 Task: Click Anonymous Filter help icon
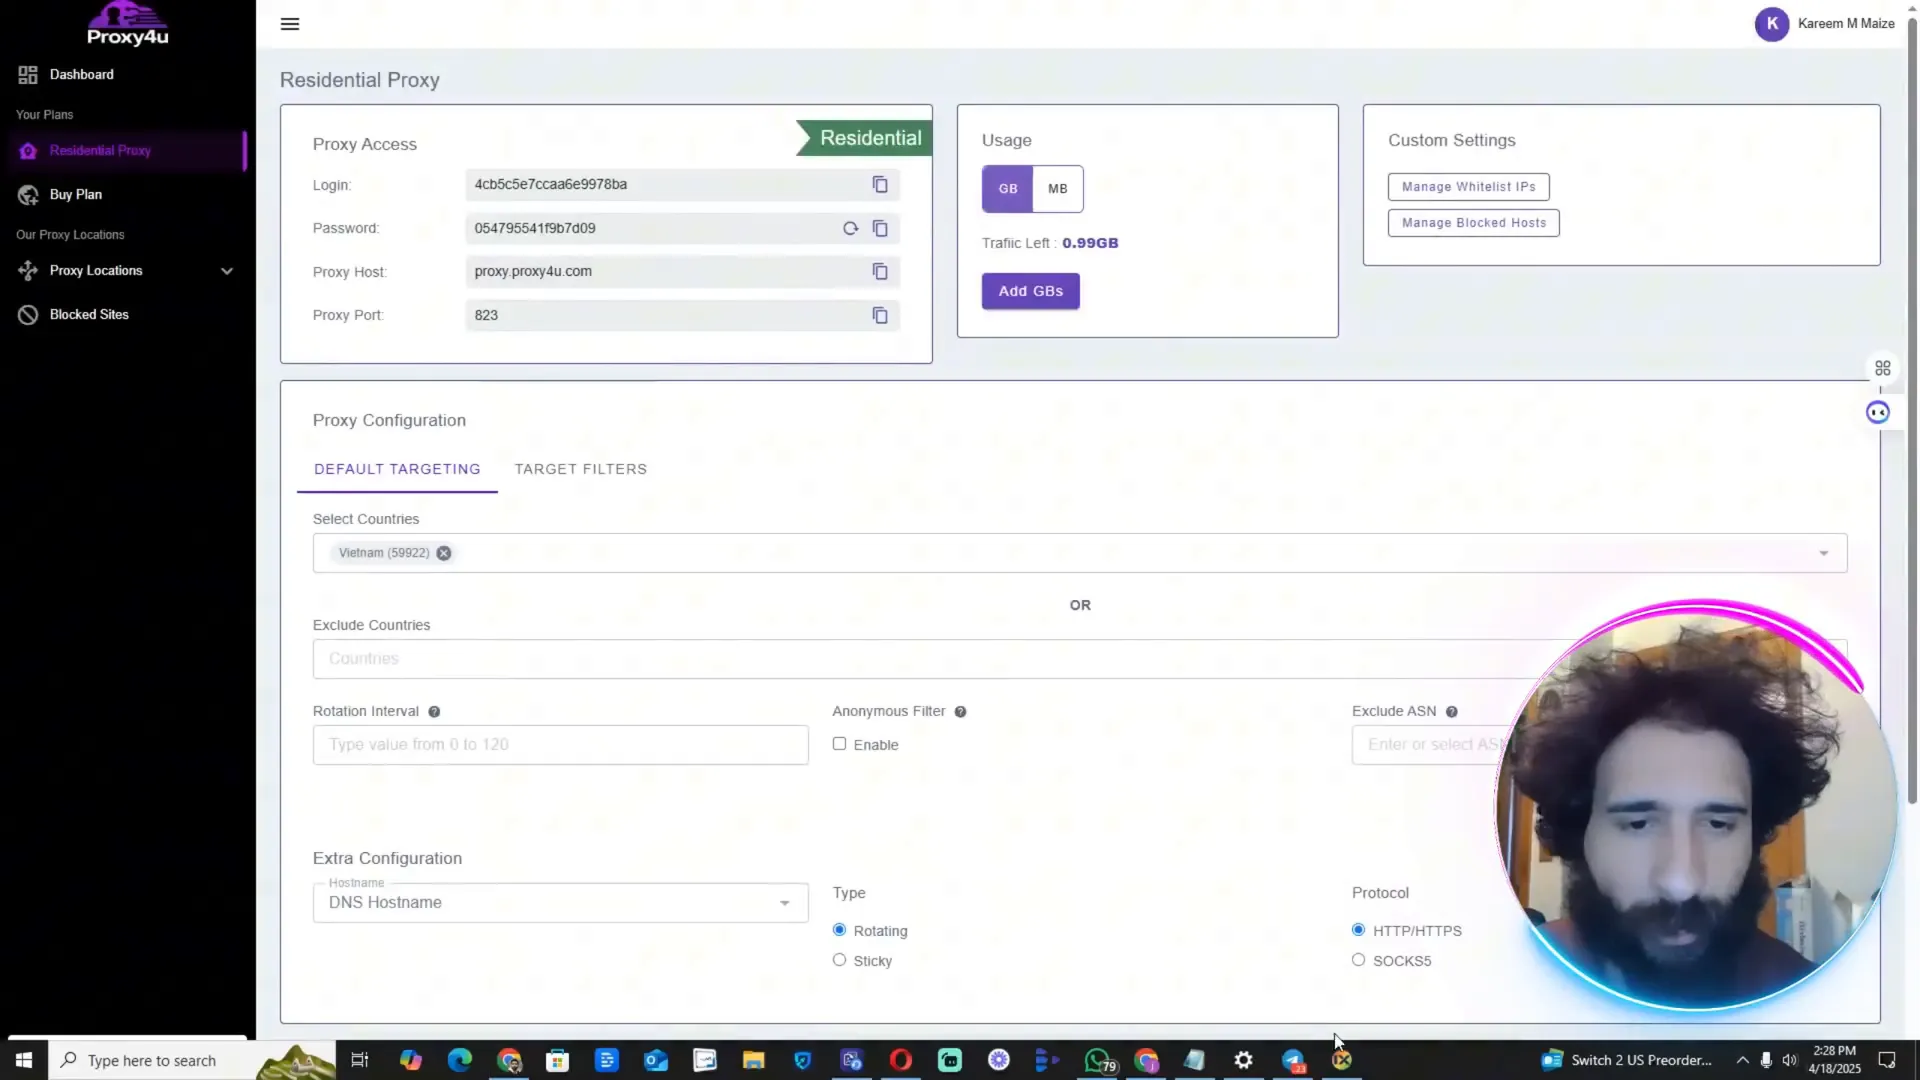tap(960, 712)
